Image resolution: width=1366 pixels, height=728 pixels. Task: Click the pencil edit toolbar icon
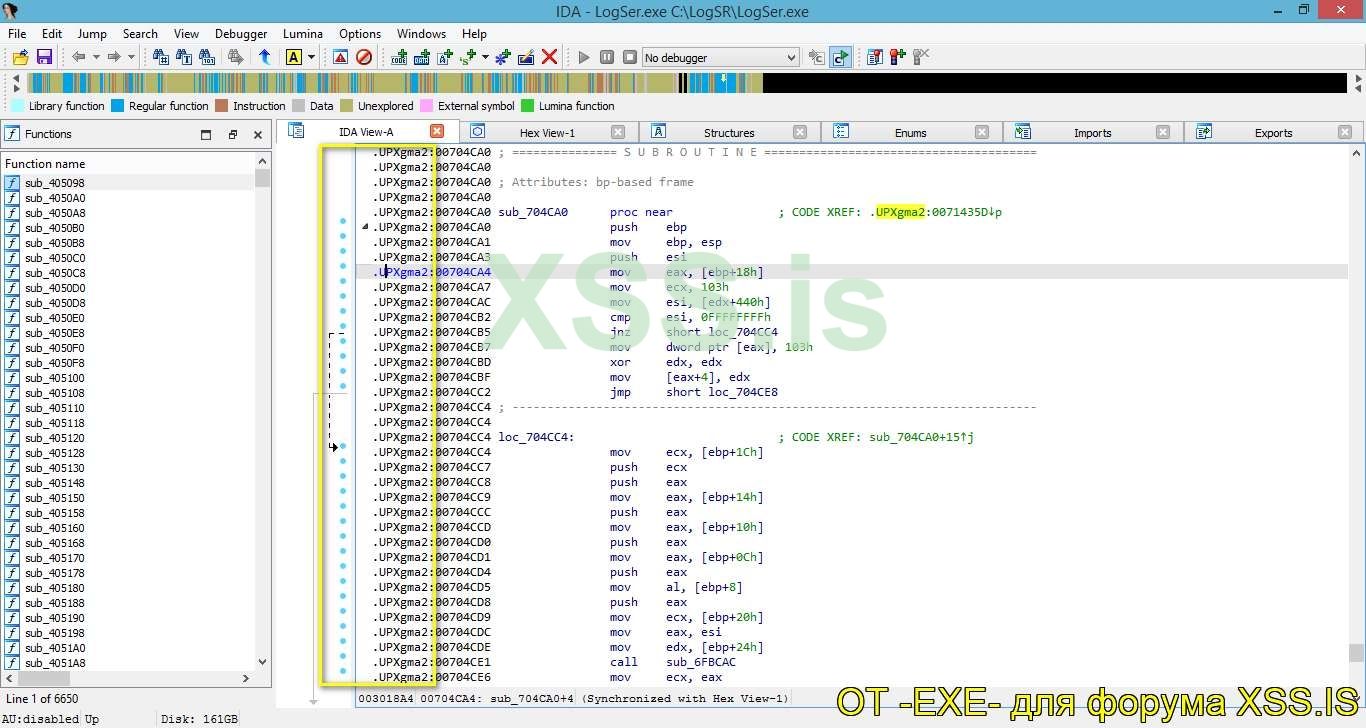[526, 57]
